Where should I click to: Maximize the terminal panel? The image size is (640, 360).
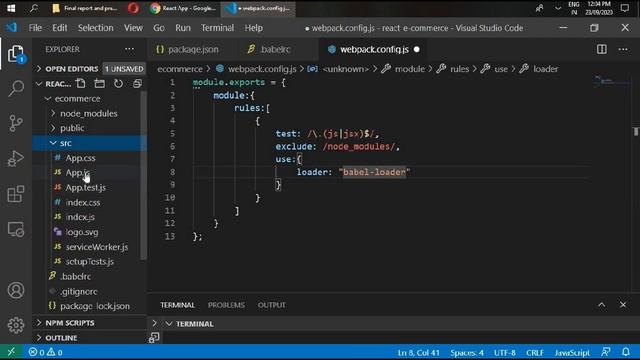click(x=602, y=305)
